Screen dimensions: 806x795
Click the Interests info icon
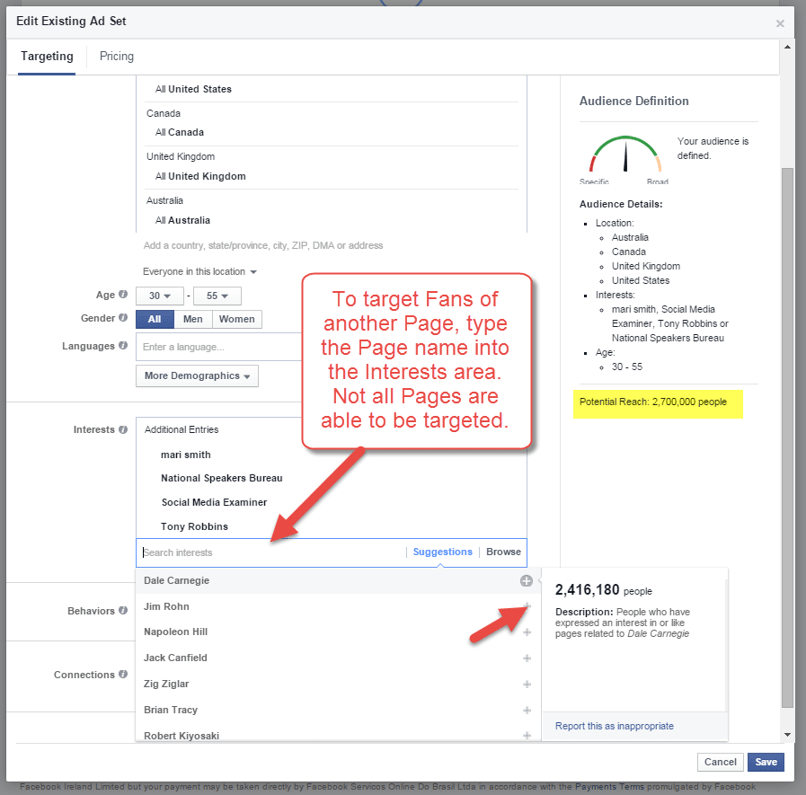click(123, 429)
